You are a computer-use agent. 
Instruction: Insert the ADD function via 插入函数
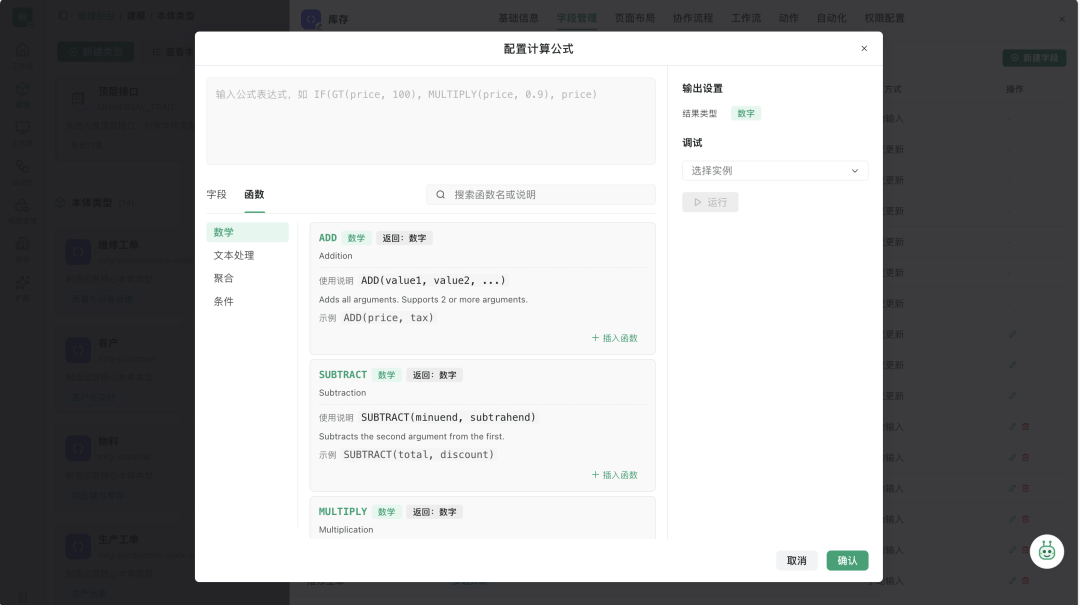(614, 338)
